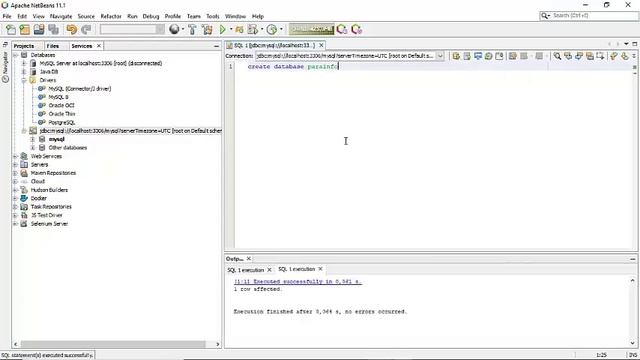Open the File menu
Screen dimensions: 640x360
point(7,16)
